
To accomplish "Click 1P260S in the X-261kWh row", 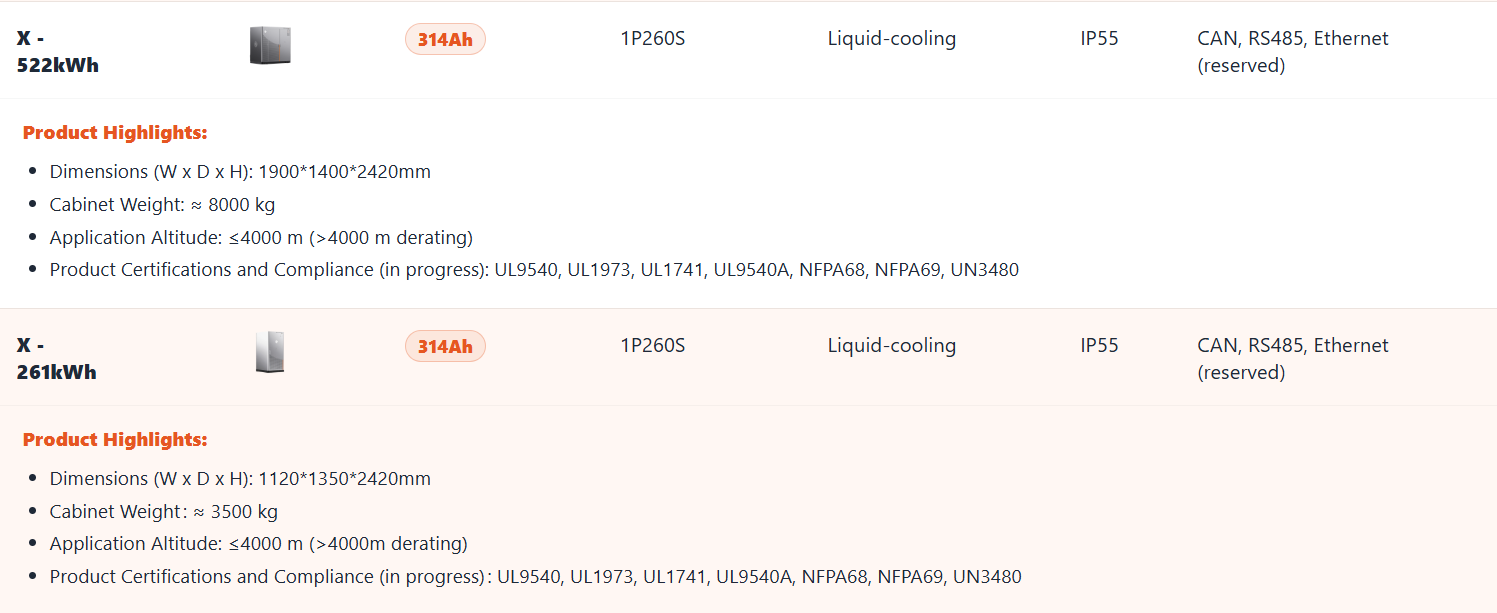I will click(x=652, y=346).
